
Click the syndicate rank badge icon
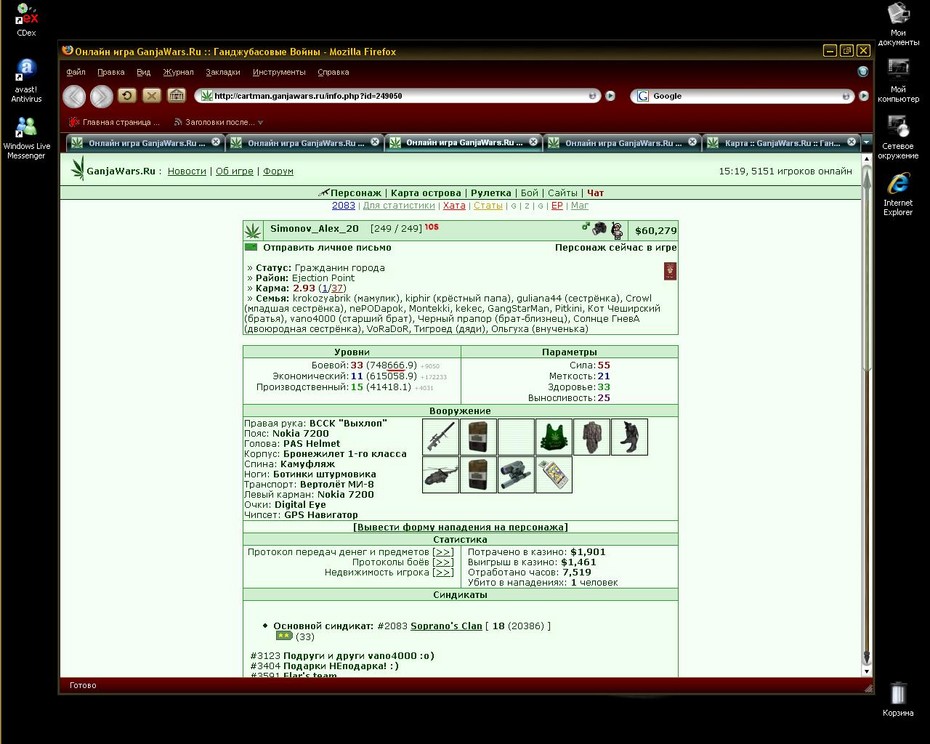coord(284,635)
